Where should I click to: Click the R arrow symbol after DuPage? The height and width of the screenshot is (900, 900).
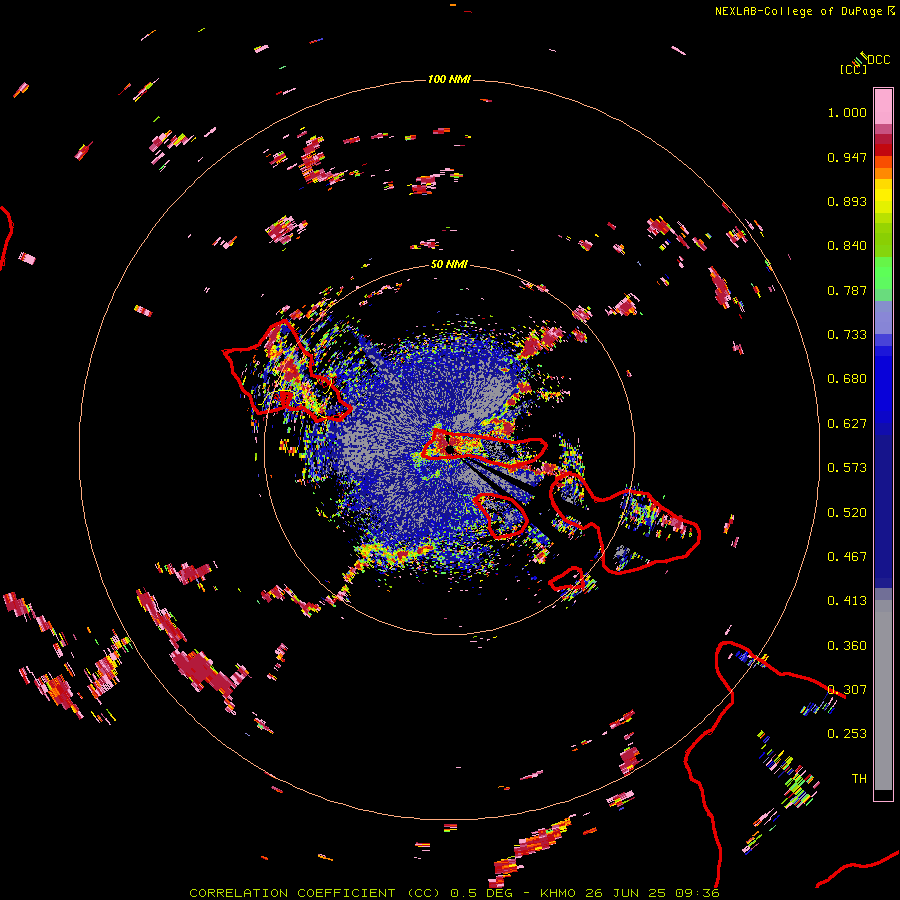(x=891, y=11)
